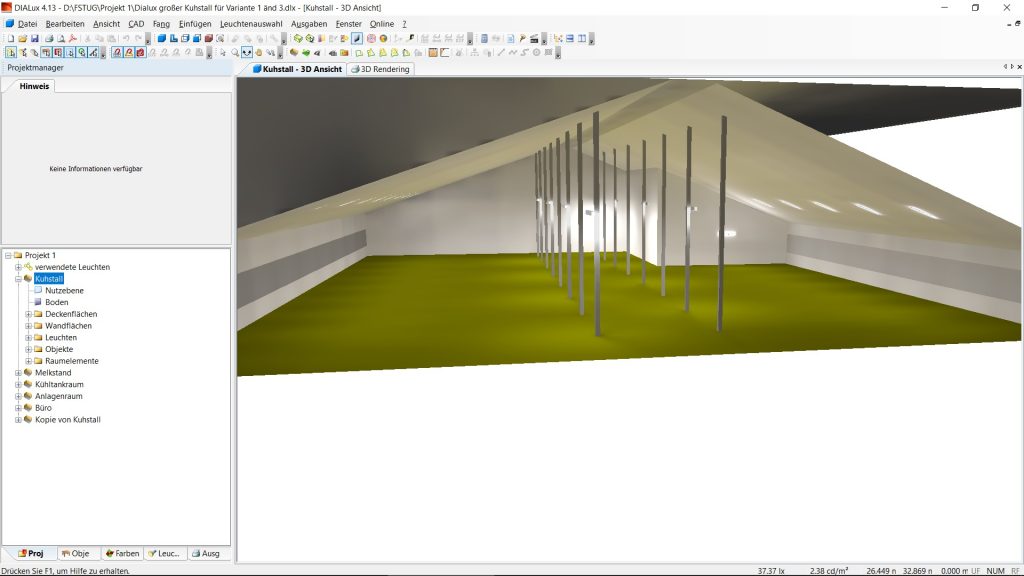Click the document output icon

coord(510,39)
